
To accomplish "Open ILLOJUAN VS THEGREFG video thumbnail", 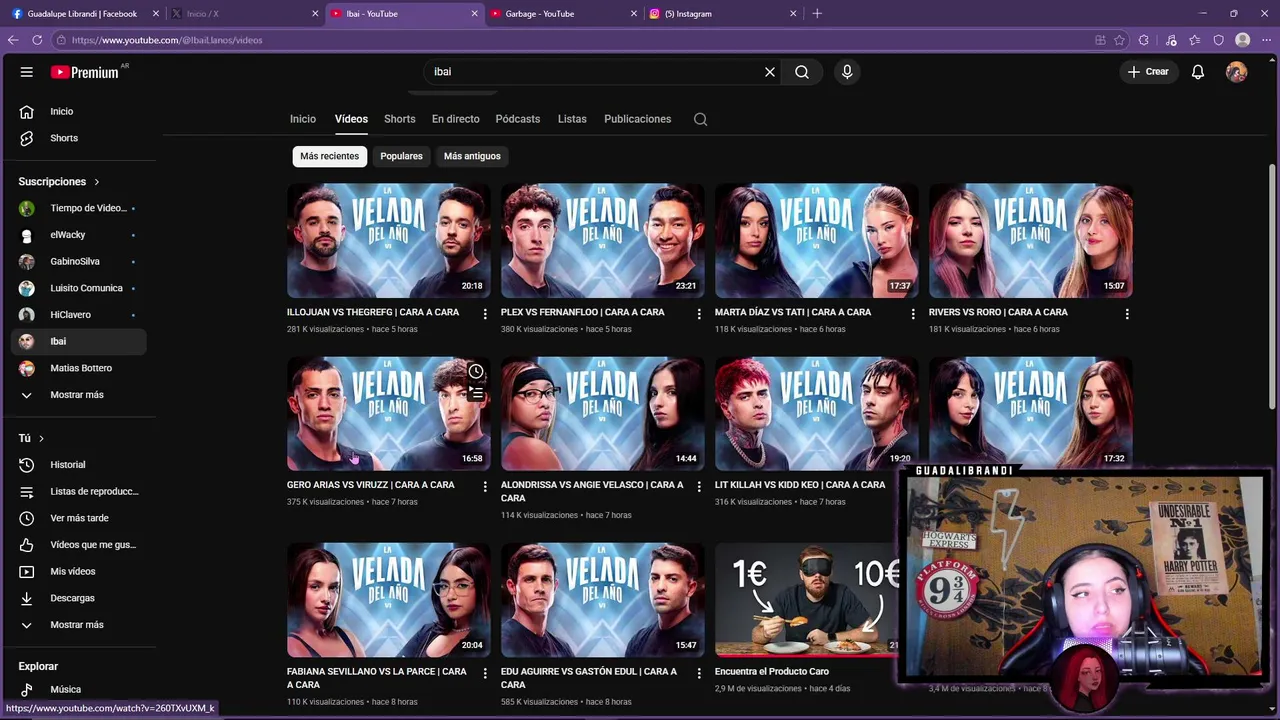I will coord(388,240).
